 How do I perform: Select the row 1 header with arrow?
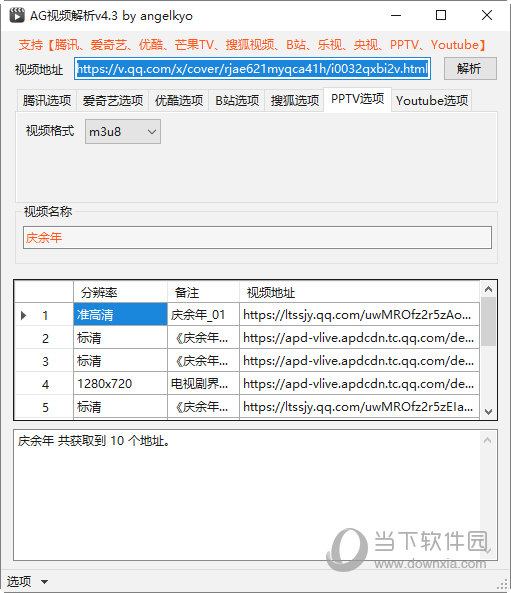tap(44, 315)
